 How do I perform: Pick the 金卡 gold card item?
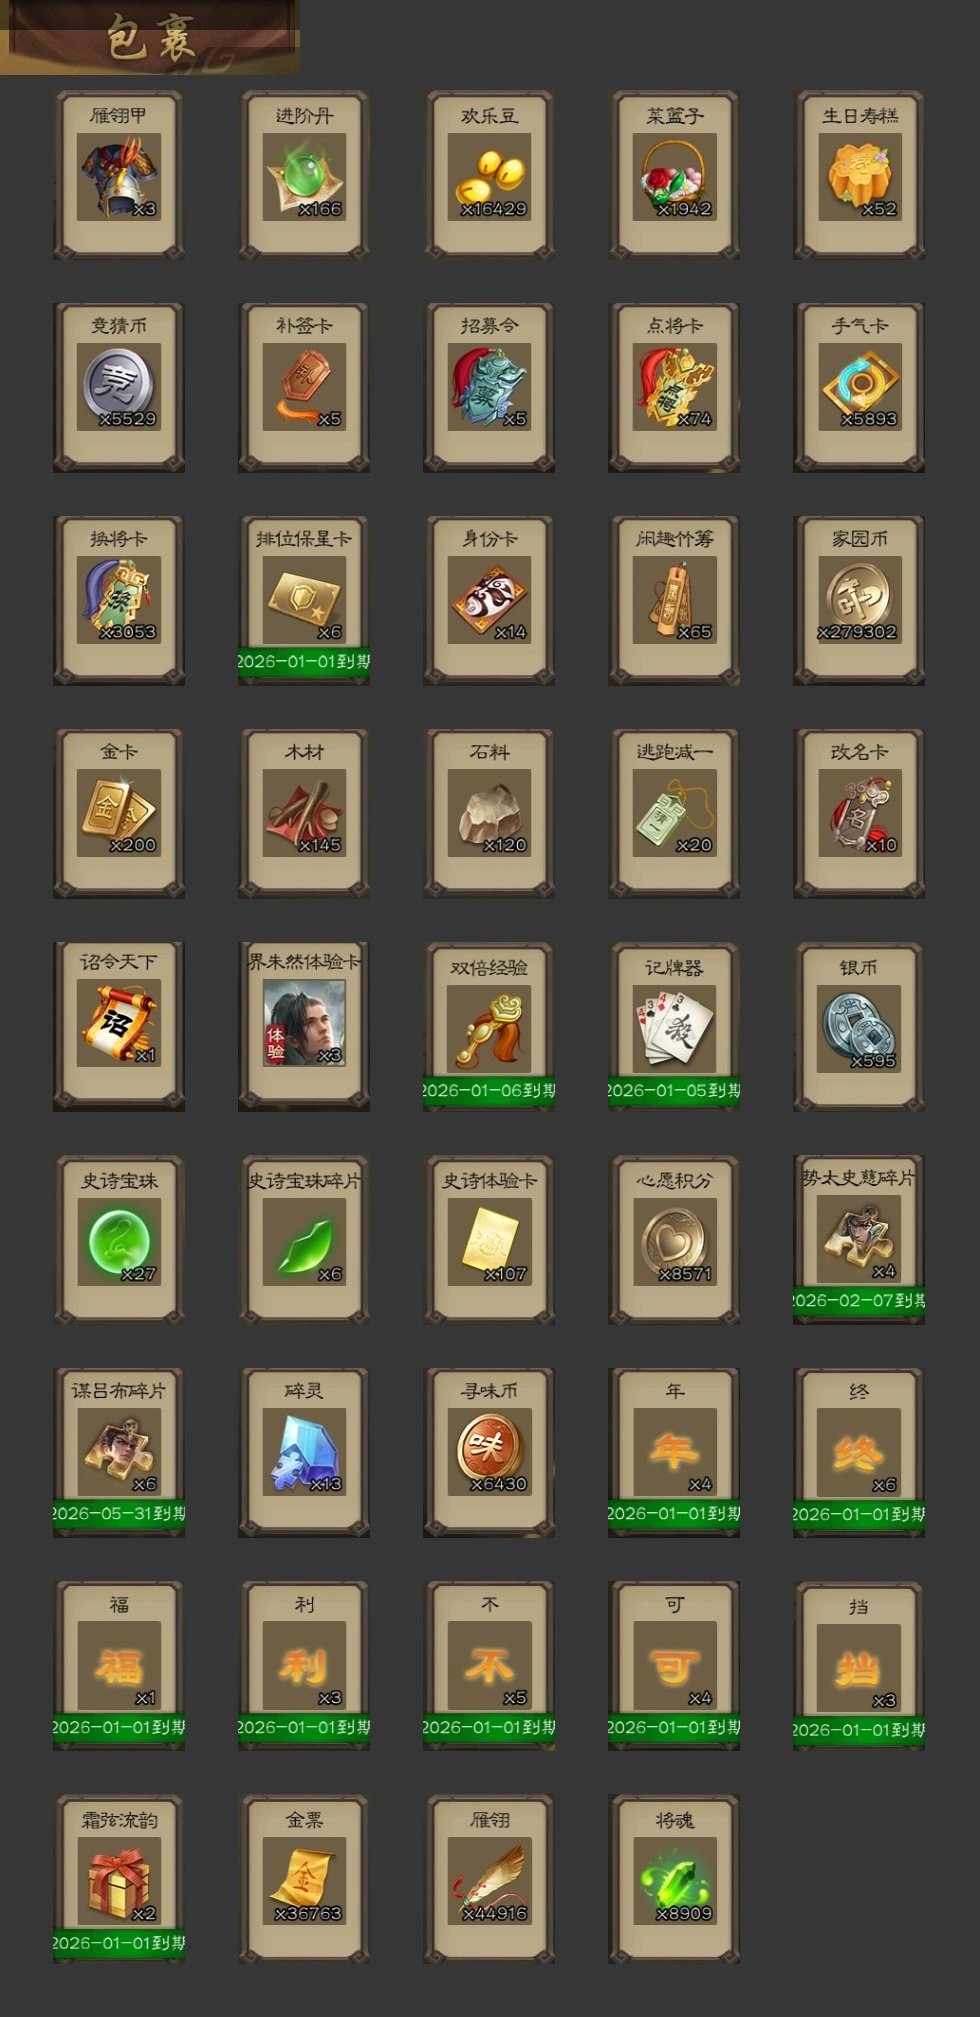(x=119, y=814)
